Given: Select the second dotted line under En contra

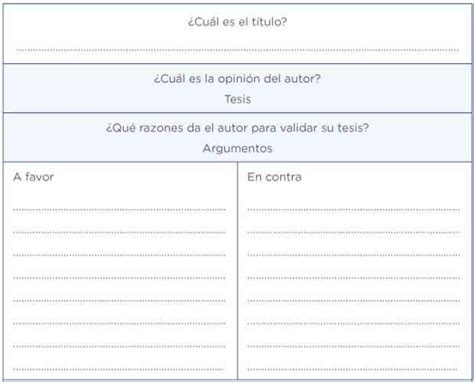Looking at the screenshot, I should tap(354, 232).
